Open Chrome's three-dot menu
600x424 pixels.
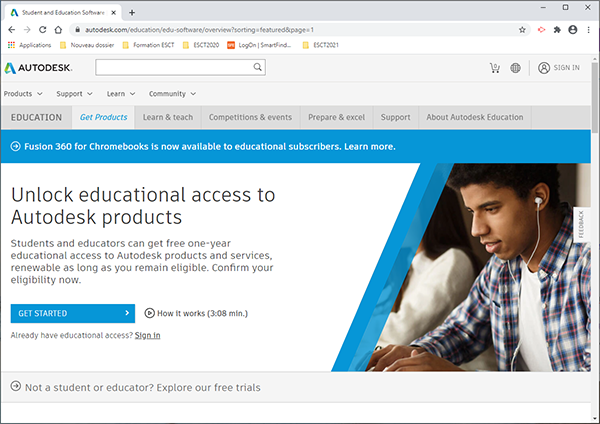pos(588,29)
